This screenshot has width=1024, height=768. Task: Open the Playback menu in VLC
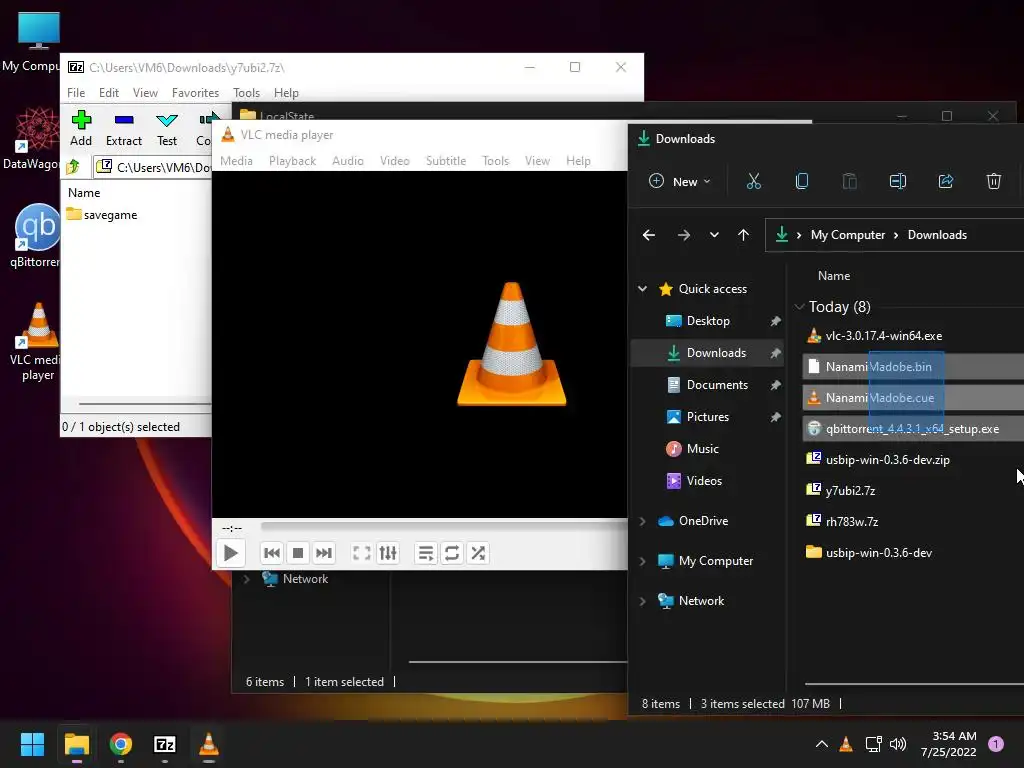[x=293, y=161]
